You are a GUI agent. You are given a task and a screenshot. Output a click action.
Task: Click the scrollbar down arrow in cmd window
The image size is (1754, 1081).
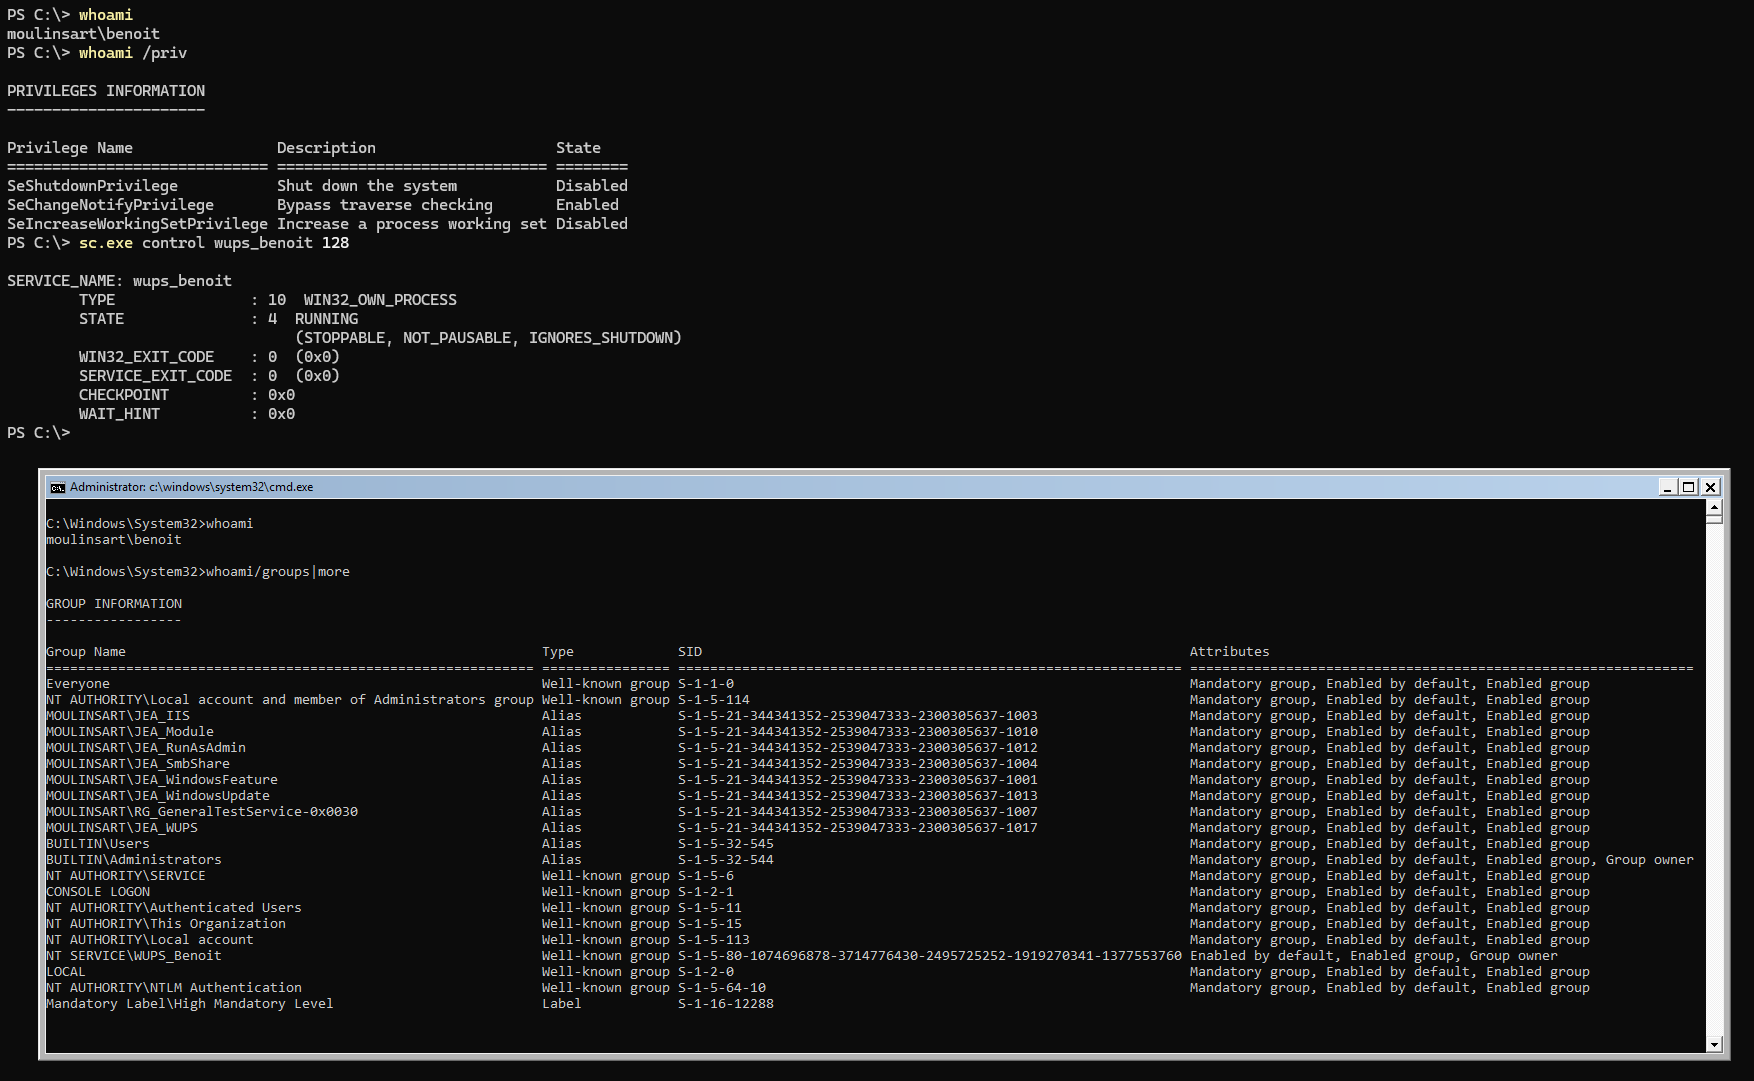[x=1714, y=1044]
